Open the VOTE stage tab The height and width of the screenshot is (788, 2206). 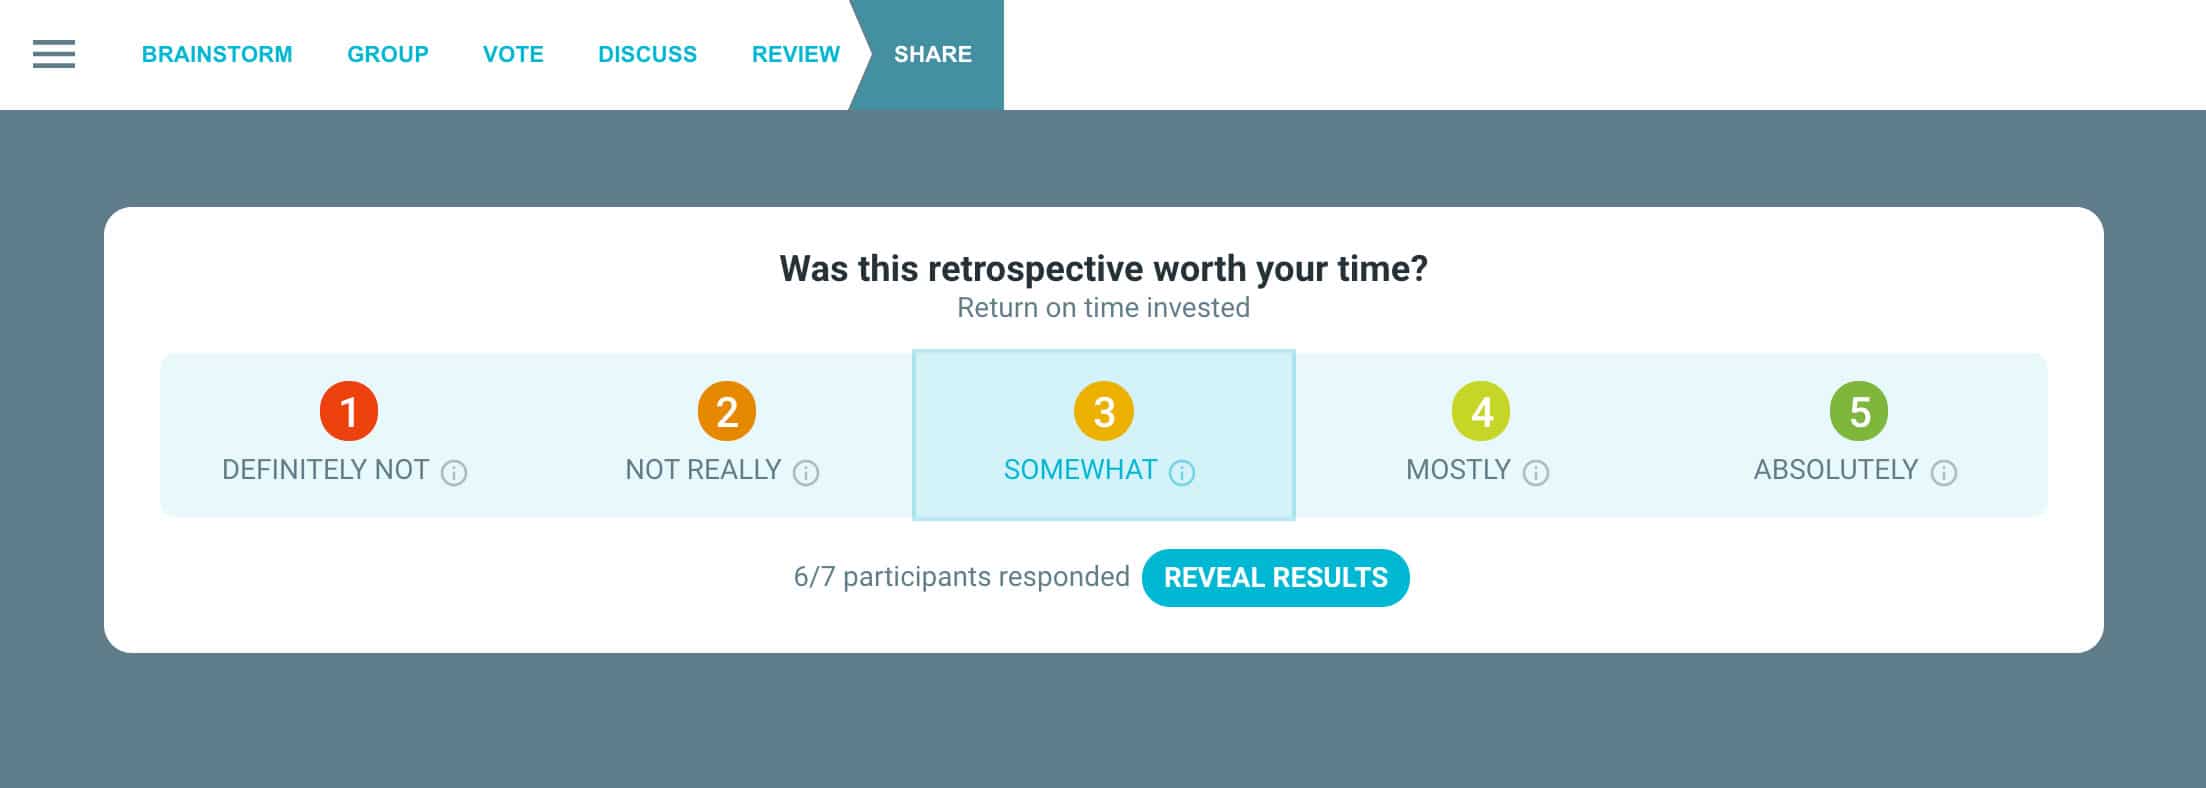pos(513,54)
